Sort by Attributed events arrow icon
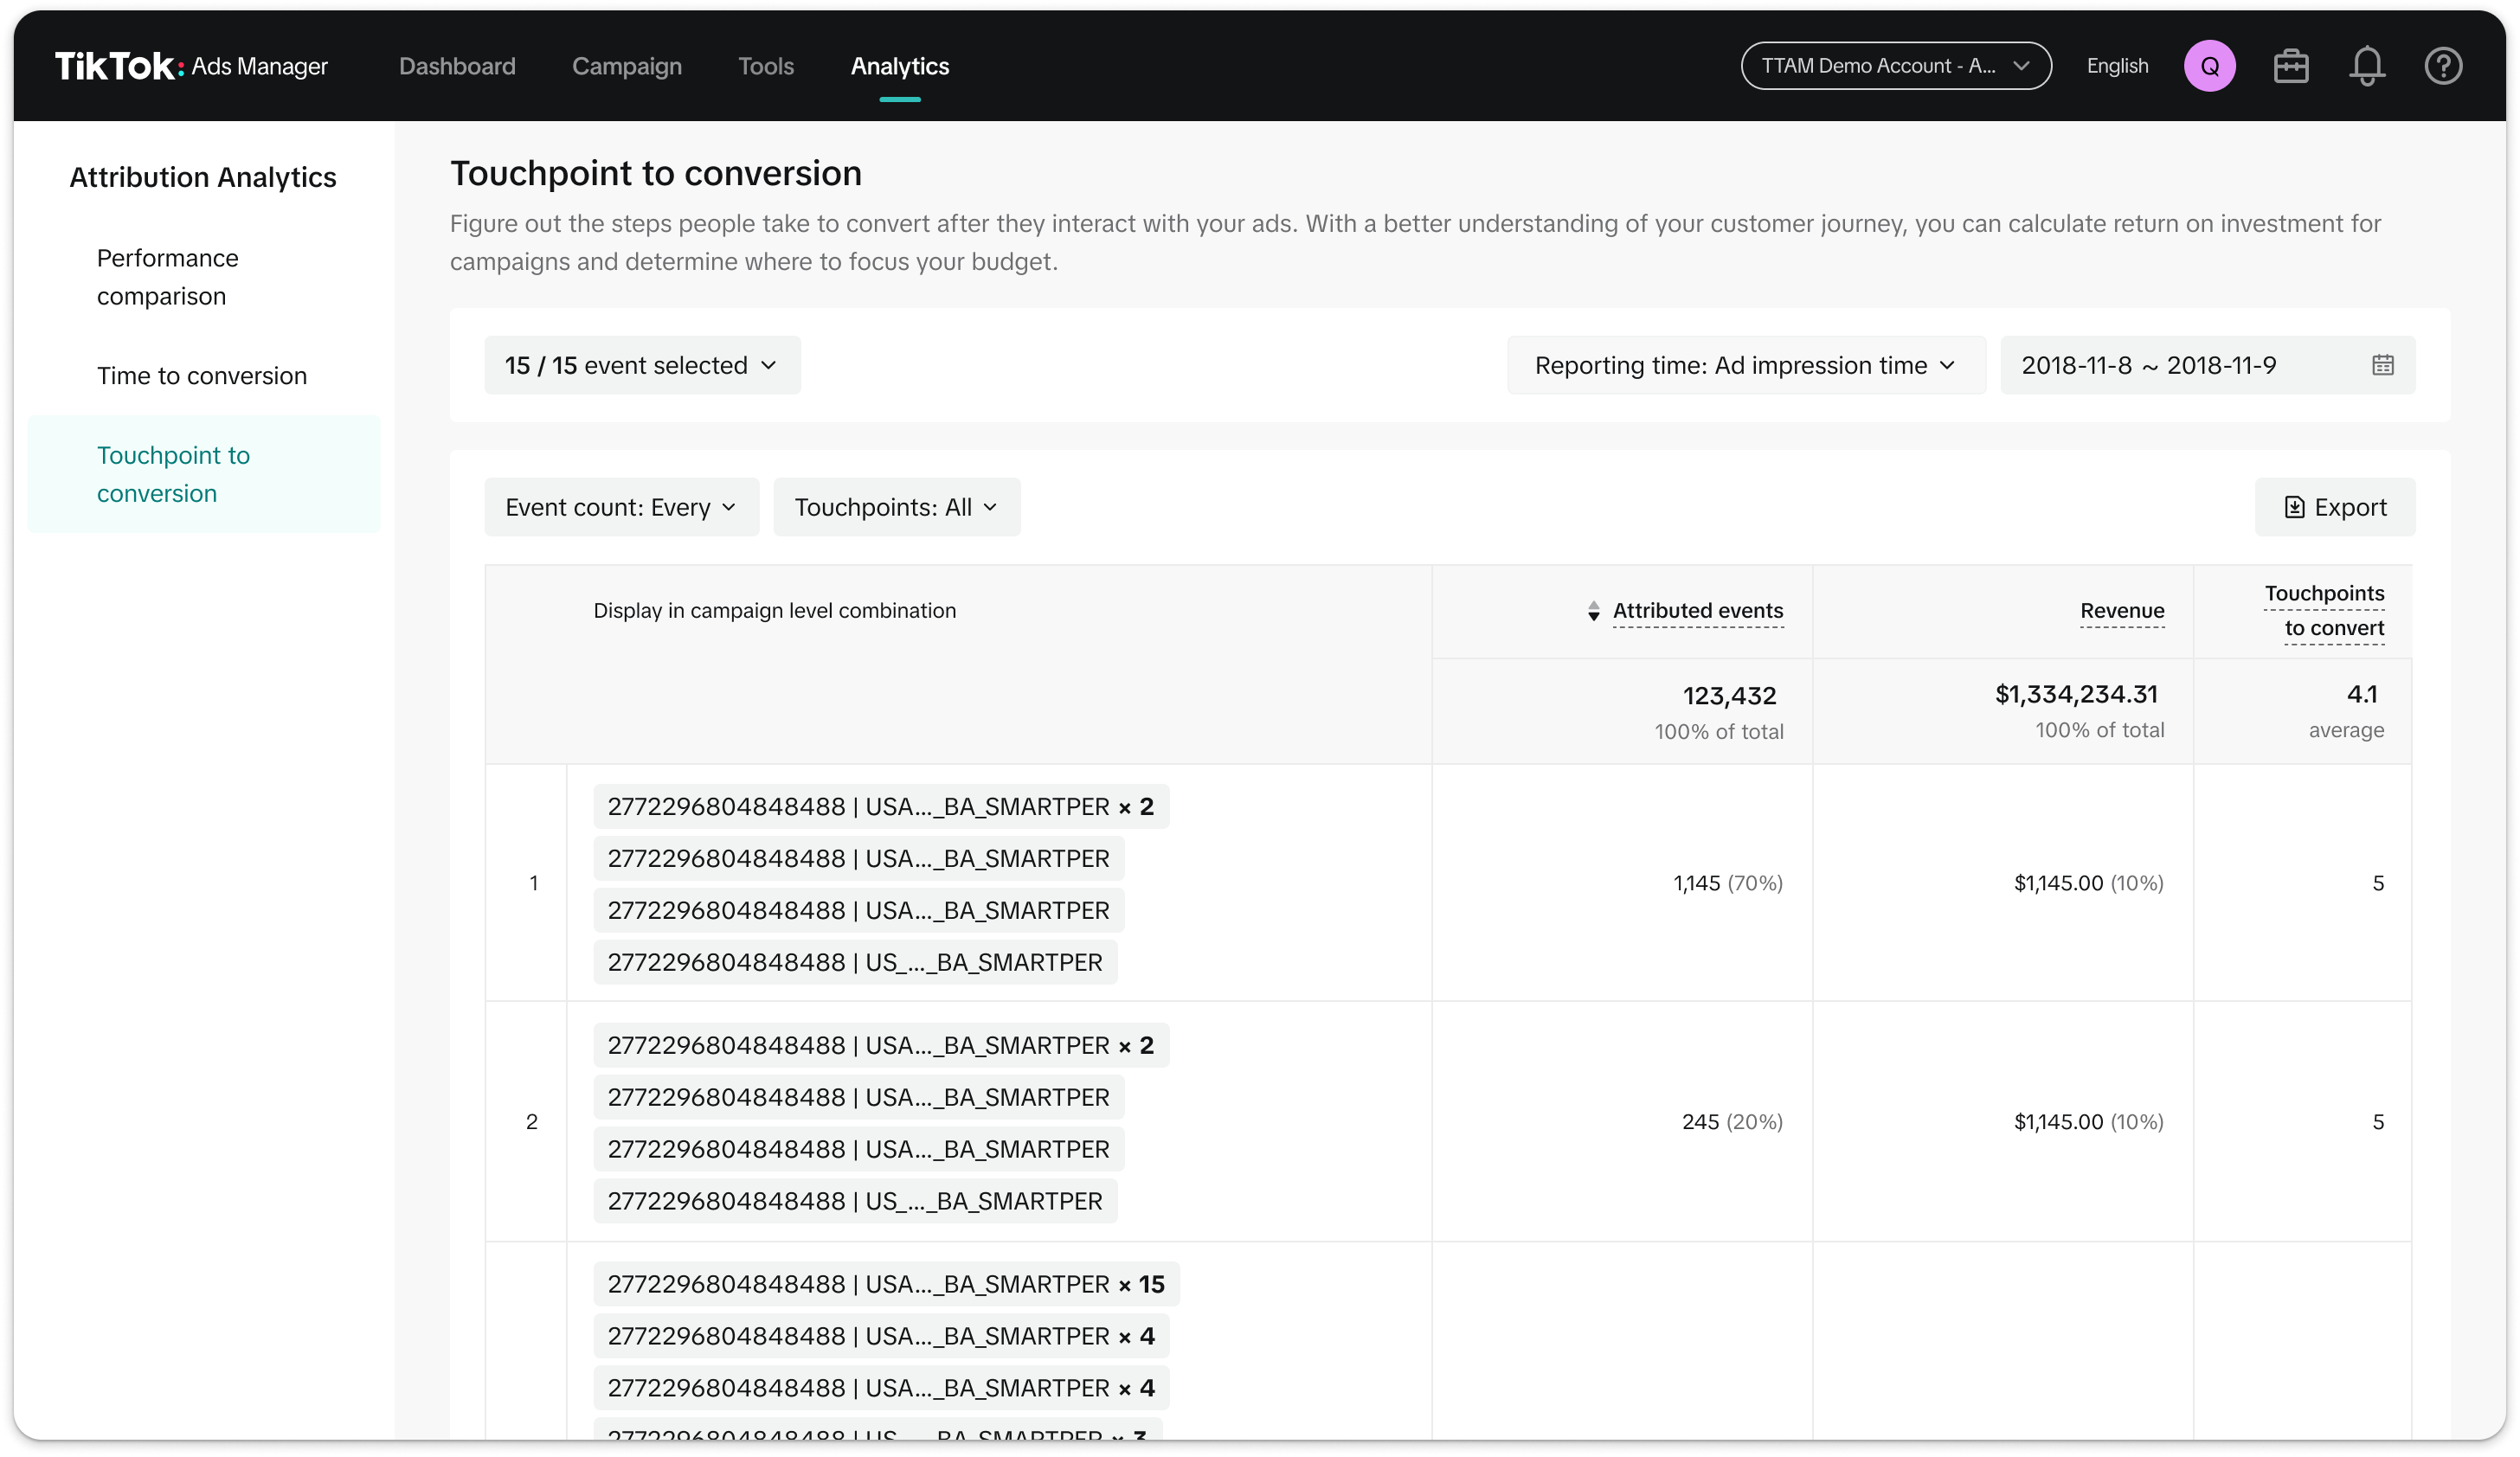The height and width of the screenshot is (1457, 2520). (1593, 611)
